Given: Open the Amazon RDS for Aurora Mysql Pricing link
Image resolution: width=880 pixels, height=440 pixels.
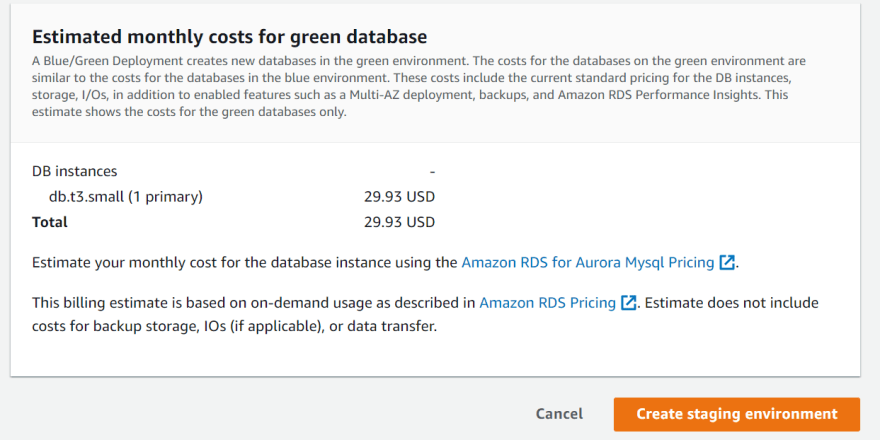Looking at the screenshot, I should pos(588,262).
